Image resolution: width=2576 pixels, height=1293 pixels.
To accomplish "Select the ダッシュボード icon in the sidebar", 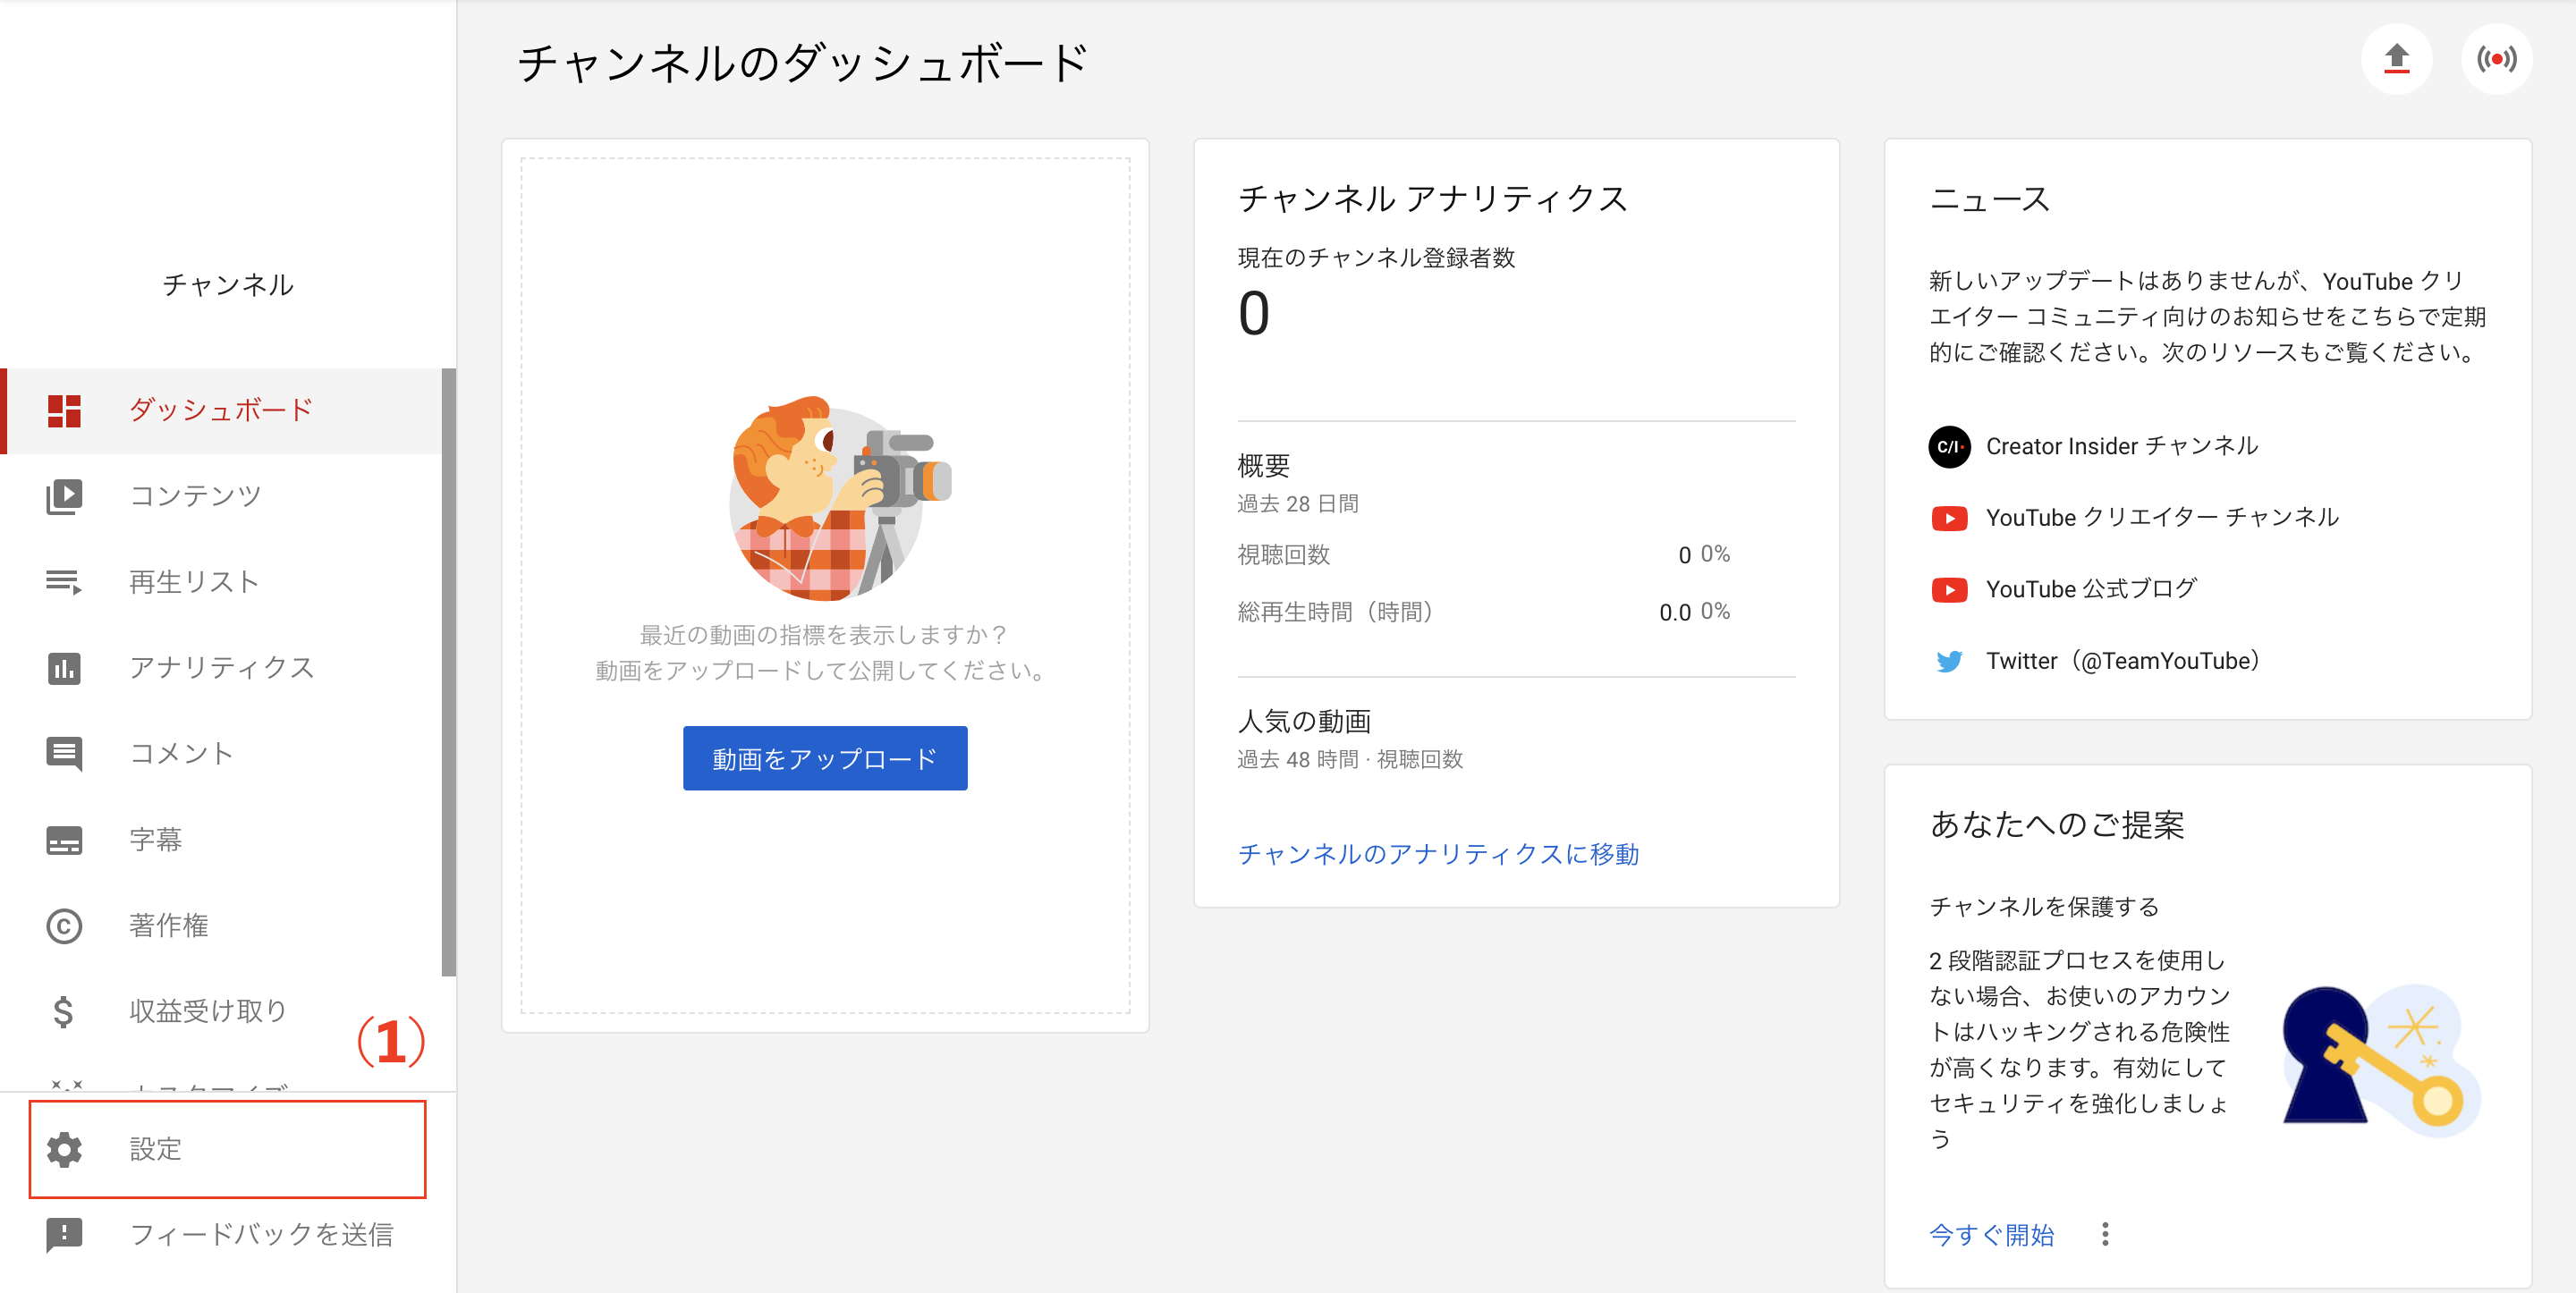I will click(64, 410).
